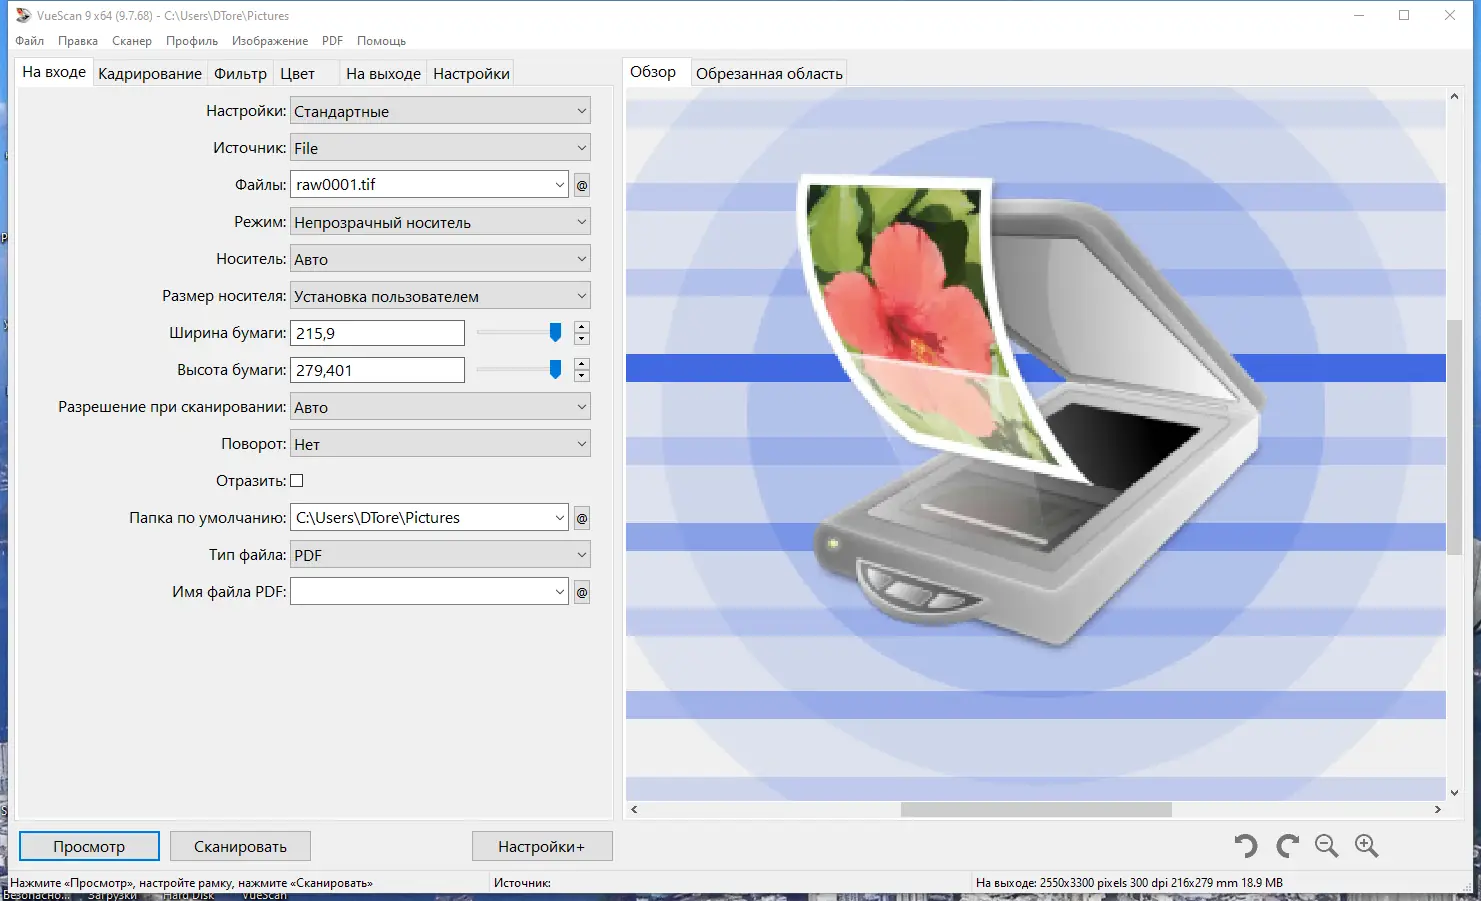Zoom out of the preview

(x=1327, y=846)
